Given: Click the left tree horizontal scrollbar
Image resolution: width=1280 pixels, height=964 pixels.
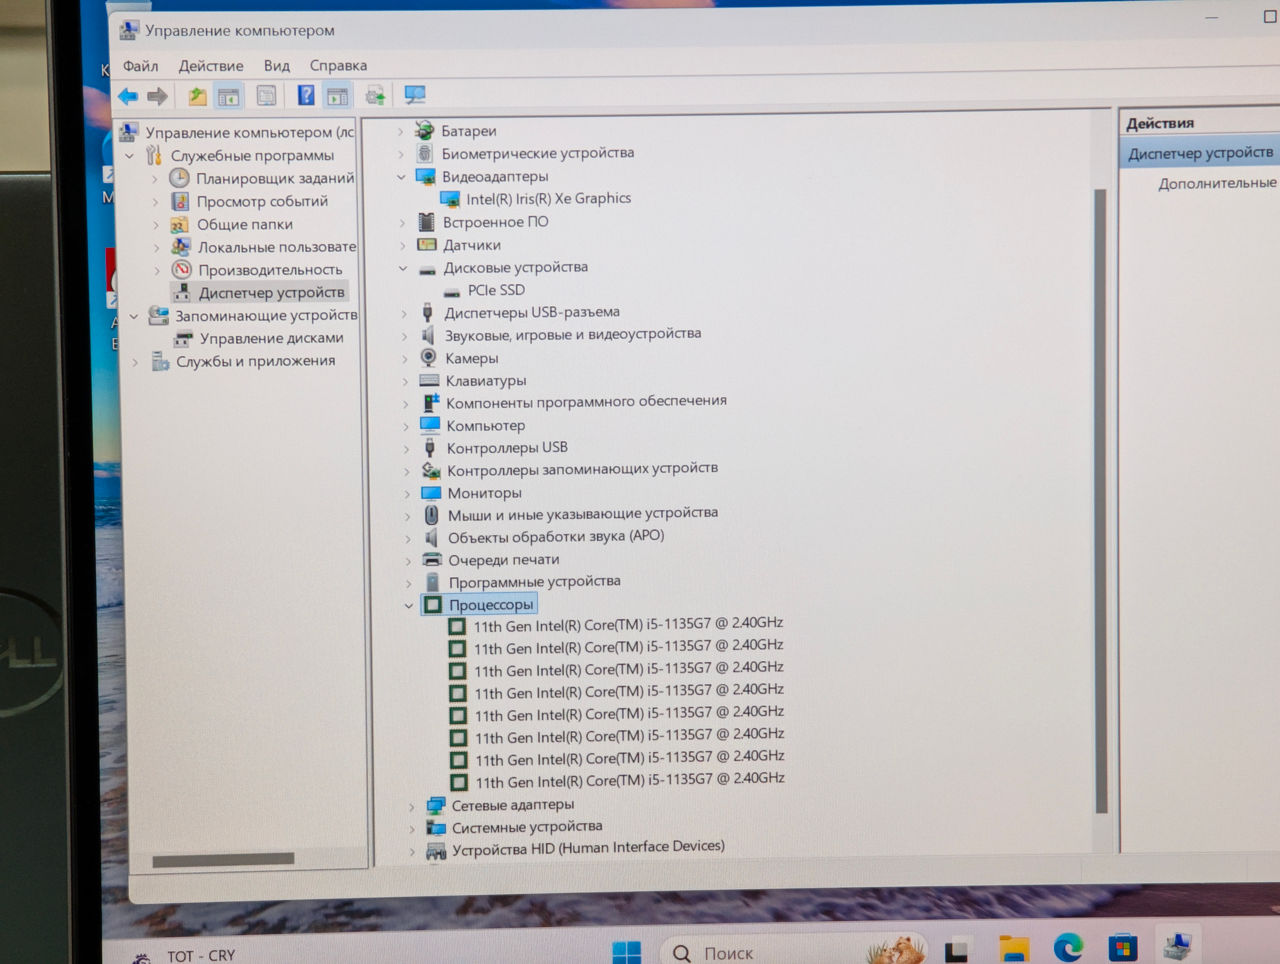Looking at the screenshot, I should tap(223, 859).
